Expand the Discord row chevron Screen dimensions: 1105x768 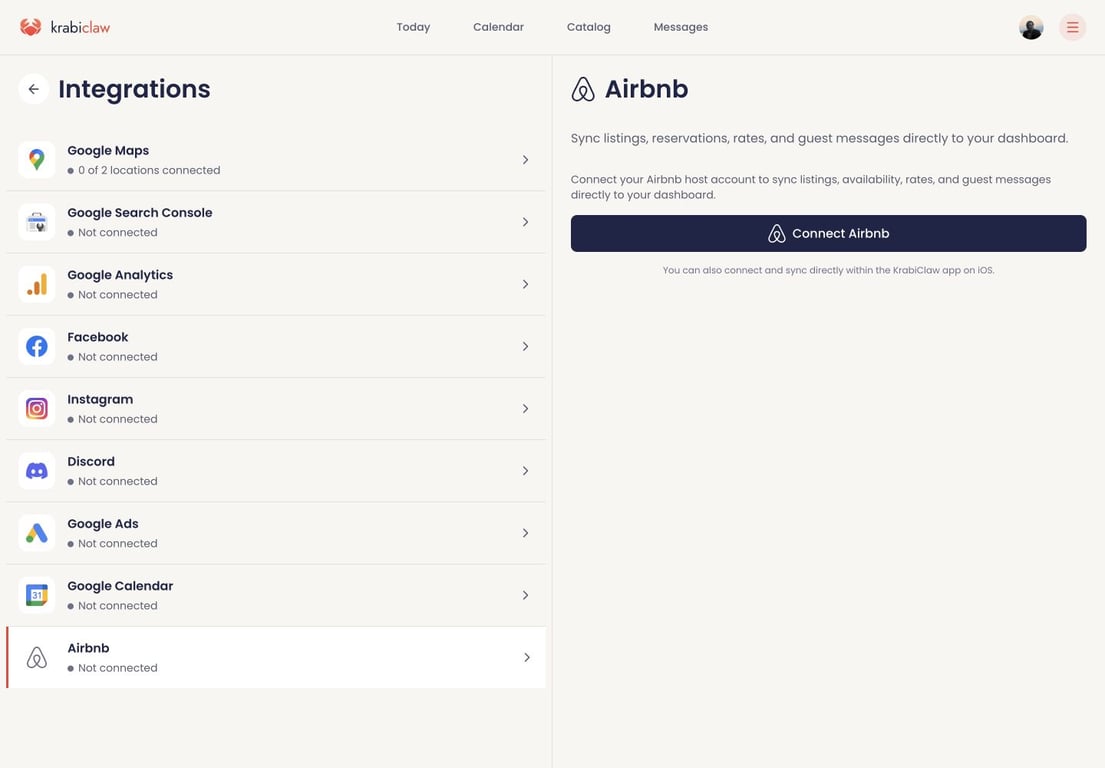click(x=526, y=471)
